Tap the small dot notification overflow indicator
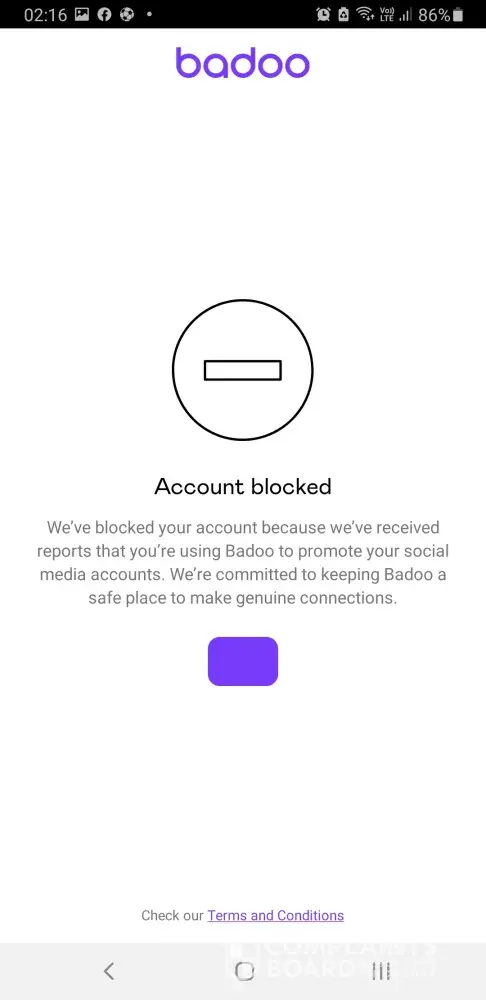The height and width of the screenshot is (1000, 486). click(149, 14)
